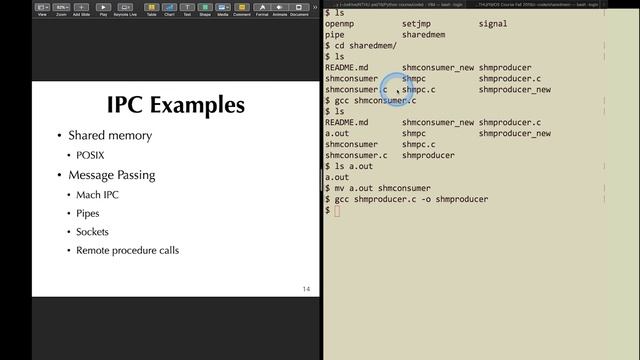Open the Animate inspector

pos(280,7)
